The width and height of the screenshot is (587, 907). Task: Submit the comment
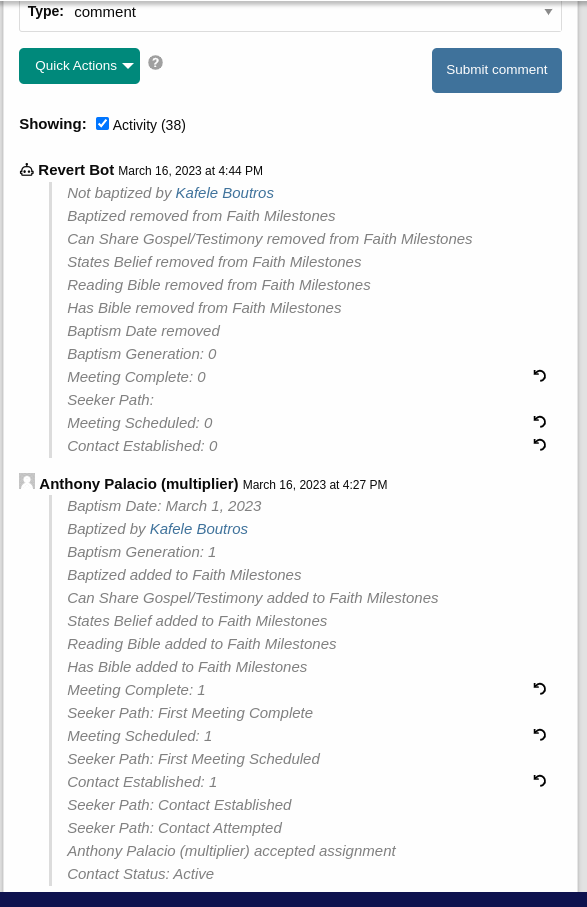point(497,70)
